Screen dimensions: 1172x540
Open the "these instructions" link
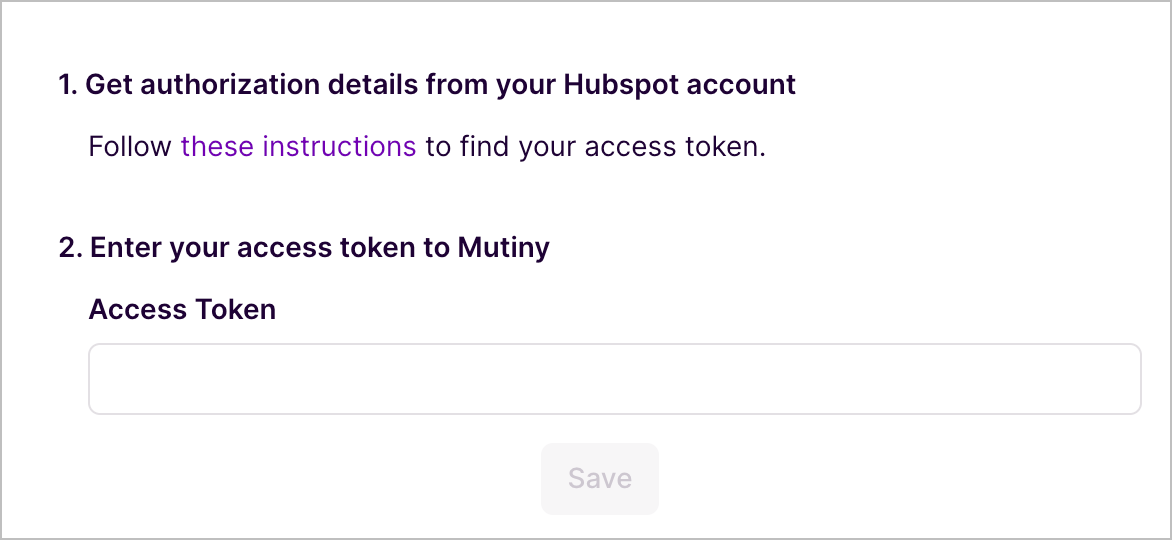click(298, 147)
